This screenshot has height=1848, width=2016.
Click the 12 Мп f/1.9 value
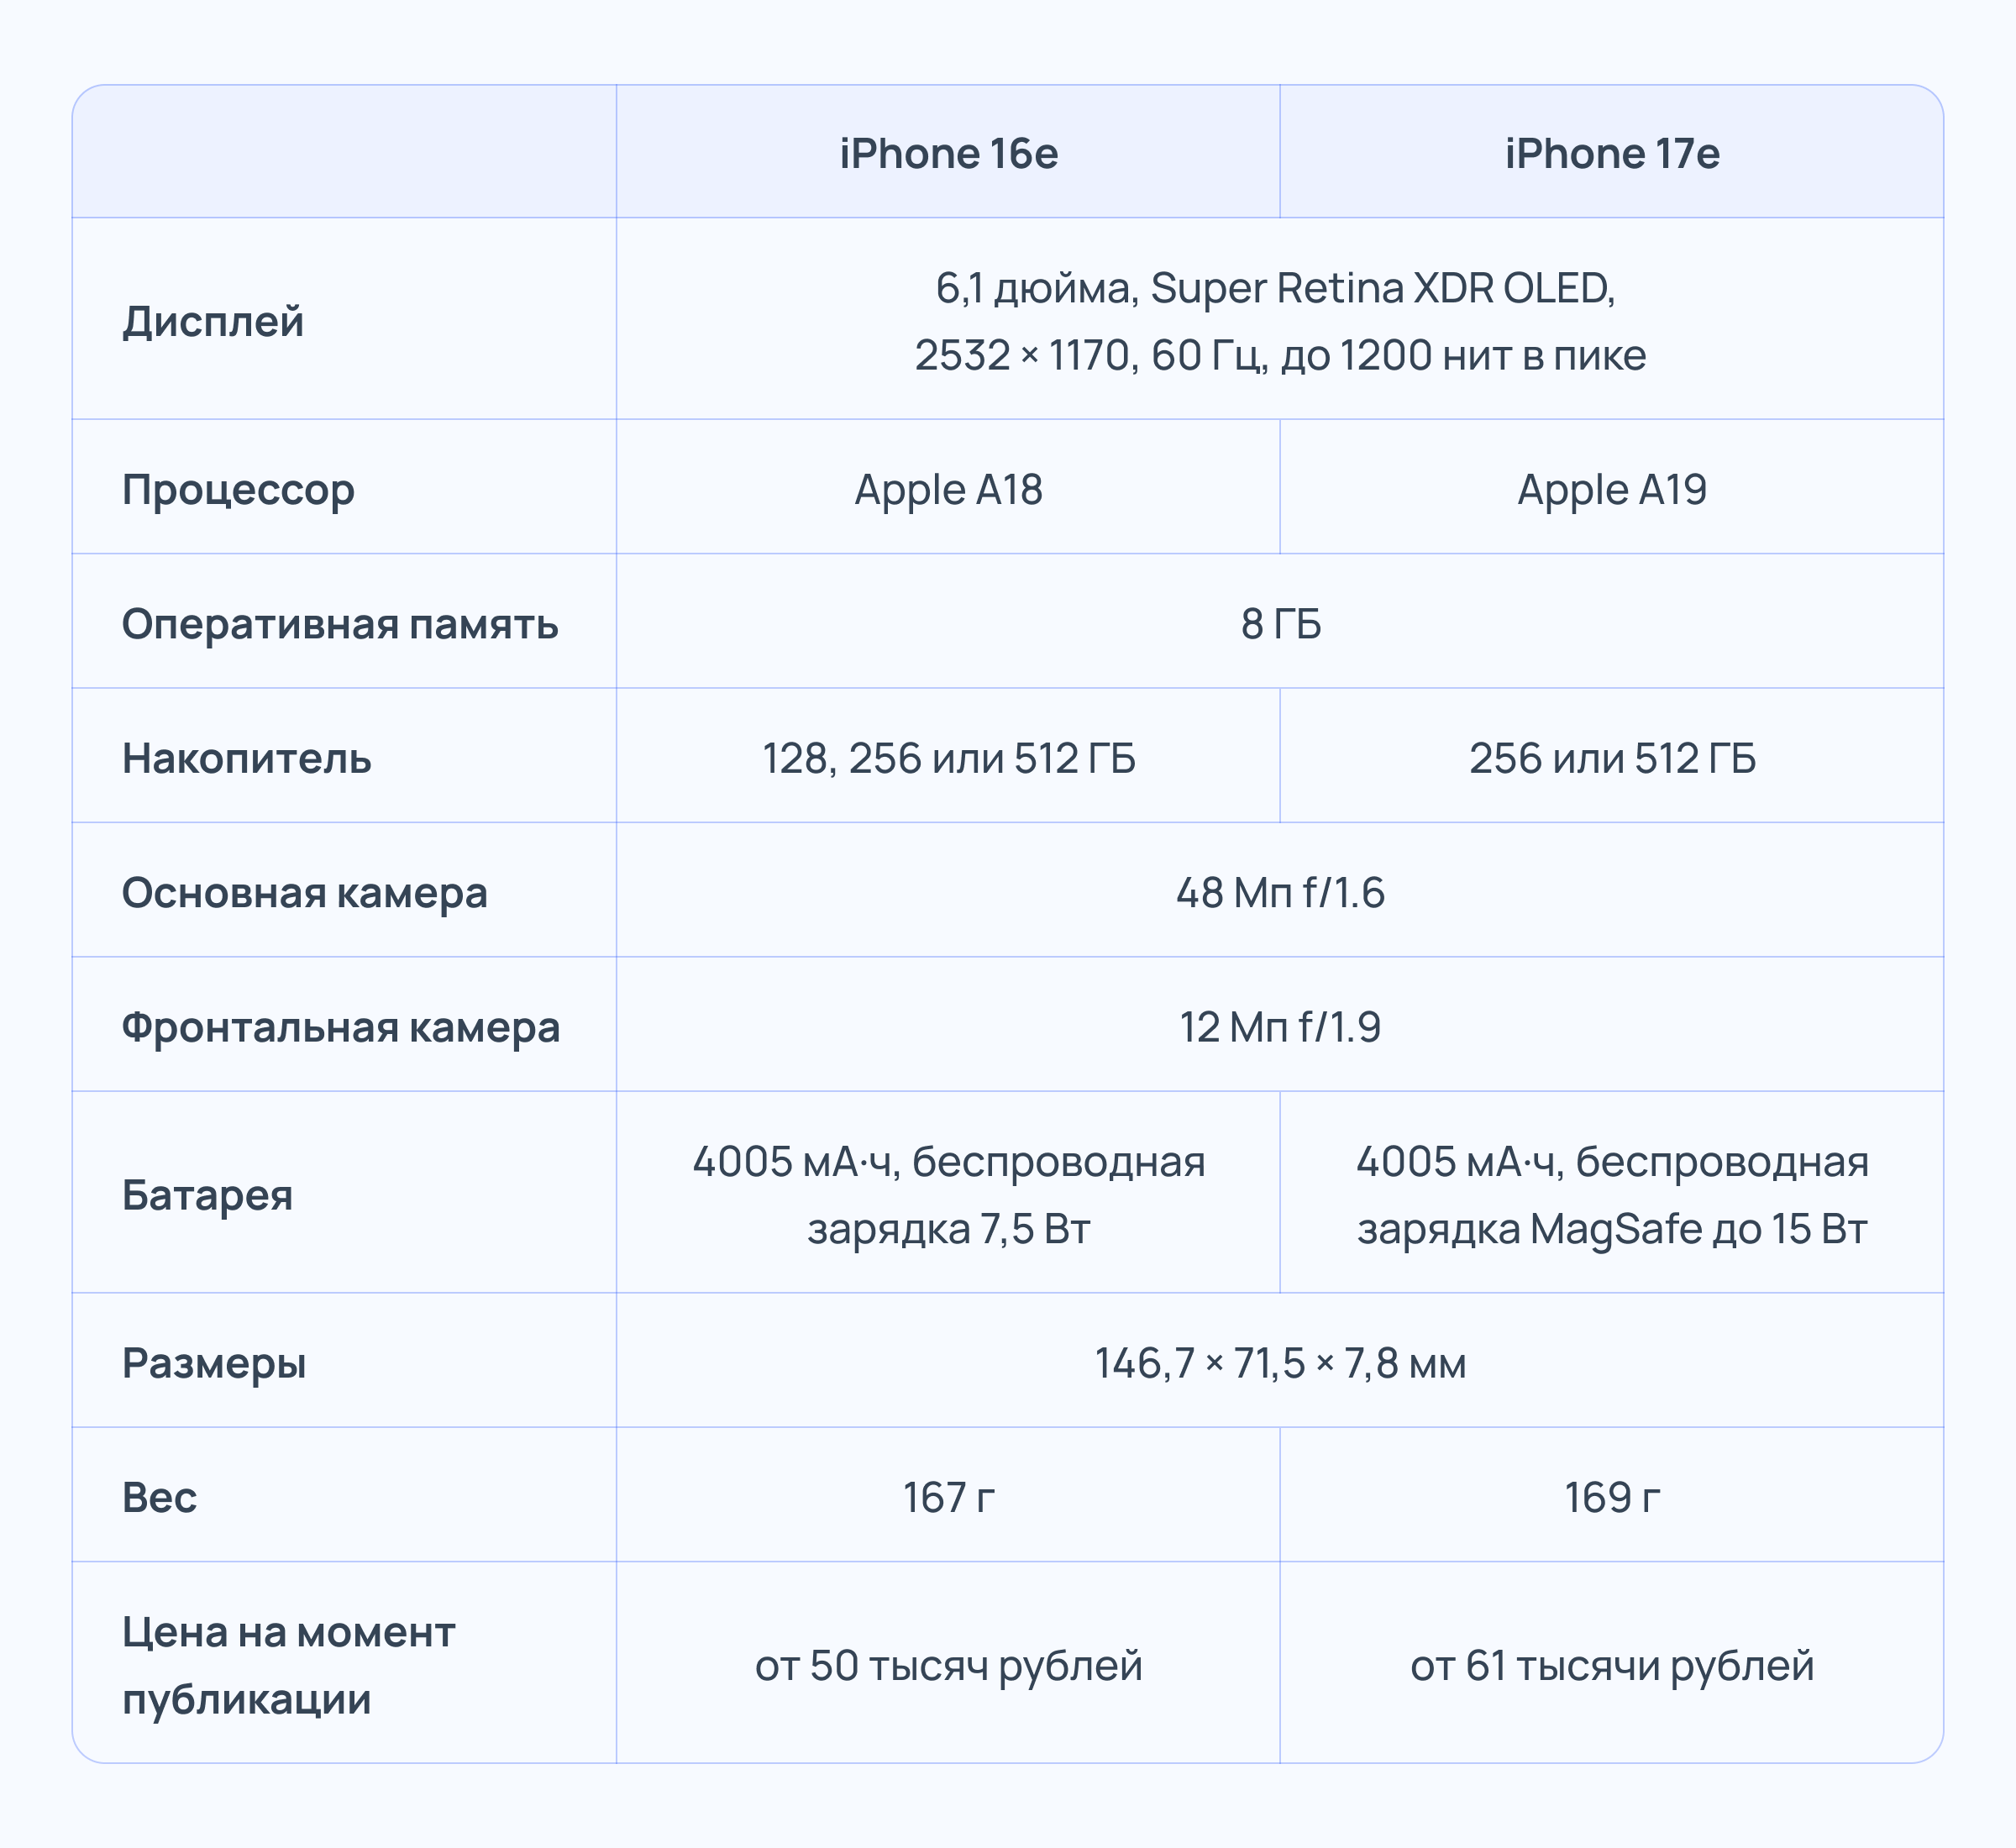[x=1280, y=1027]
